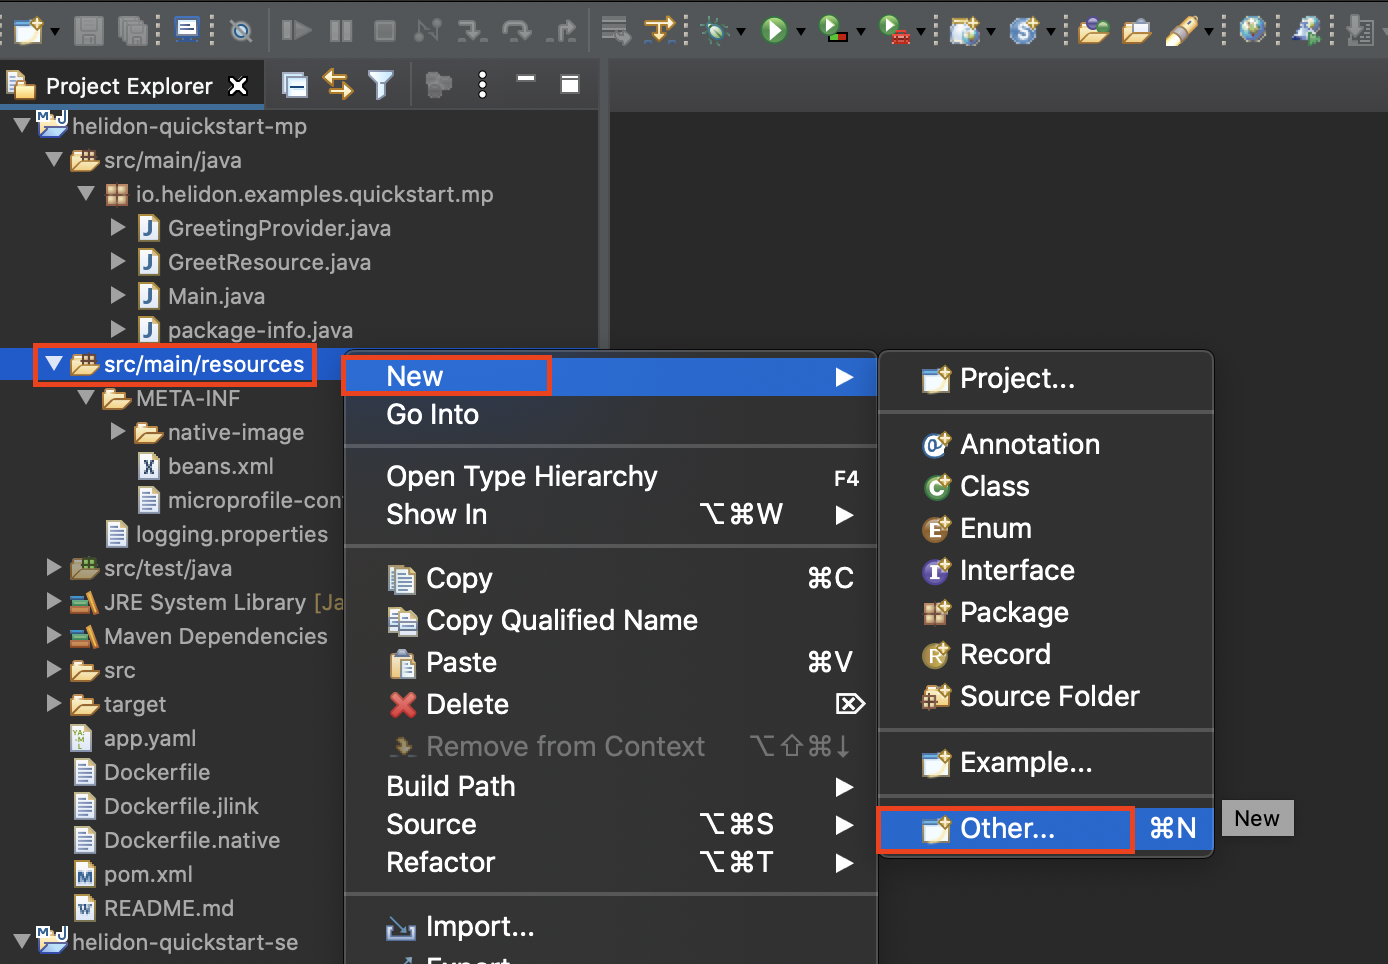Image resolution: width=1388 pixels, height=964 pixels.
Task: Click the Save All toolbar icon
Action: [133, 30]
